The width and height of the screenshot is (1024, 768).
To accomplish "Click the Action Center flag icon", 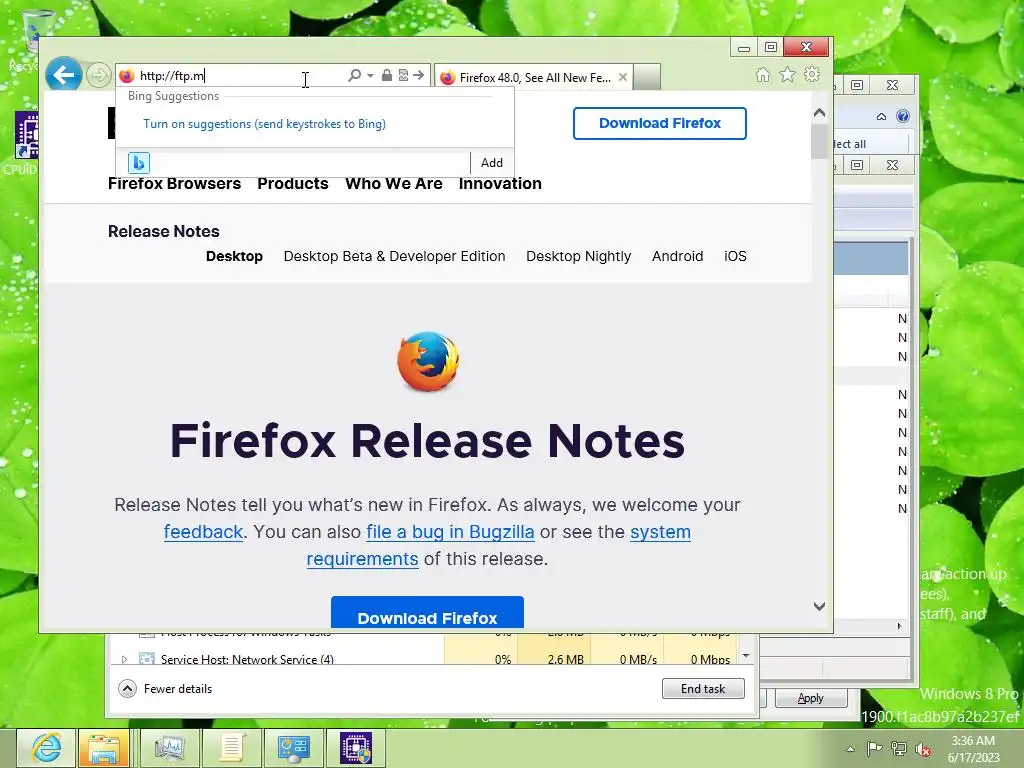I will coord(874,749).
